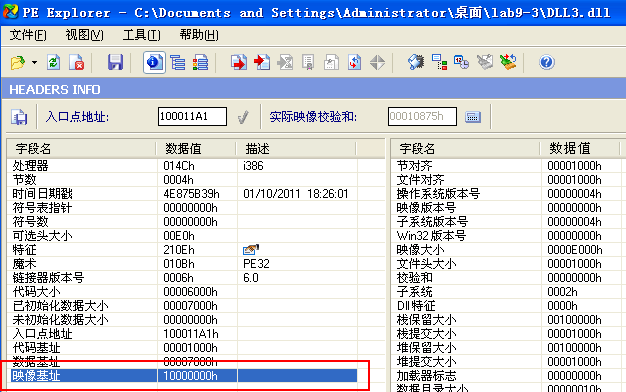Select the 堆提交大小 row
The width and height of the screenshot is (626, 392).
[x=508, y=362]
